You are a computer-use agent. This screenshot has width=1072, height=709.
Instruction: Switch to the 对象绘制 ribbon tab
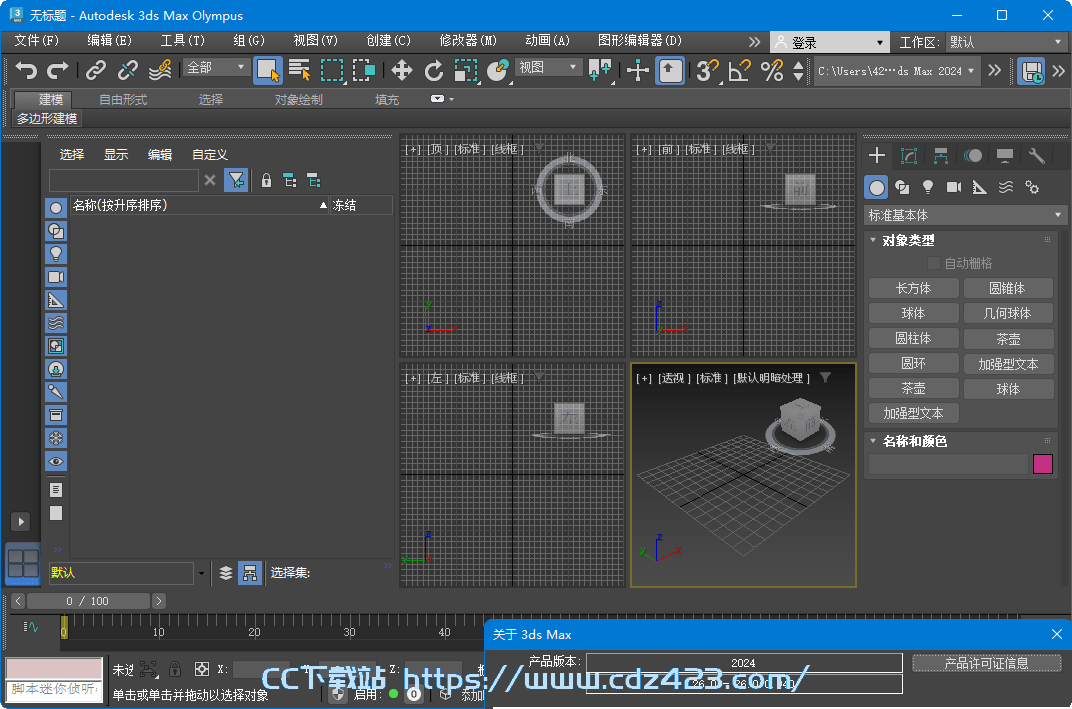pos(299,100)
